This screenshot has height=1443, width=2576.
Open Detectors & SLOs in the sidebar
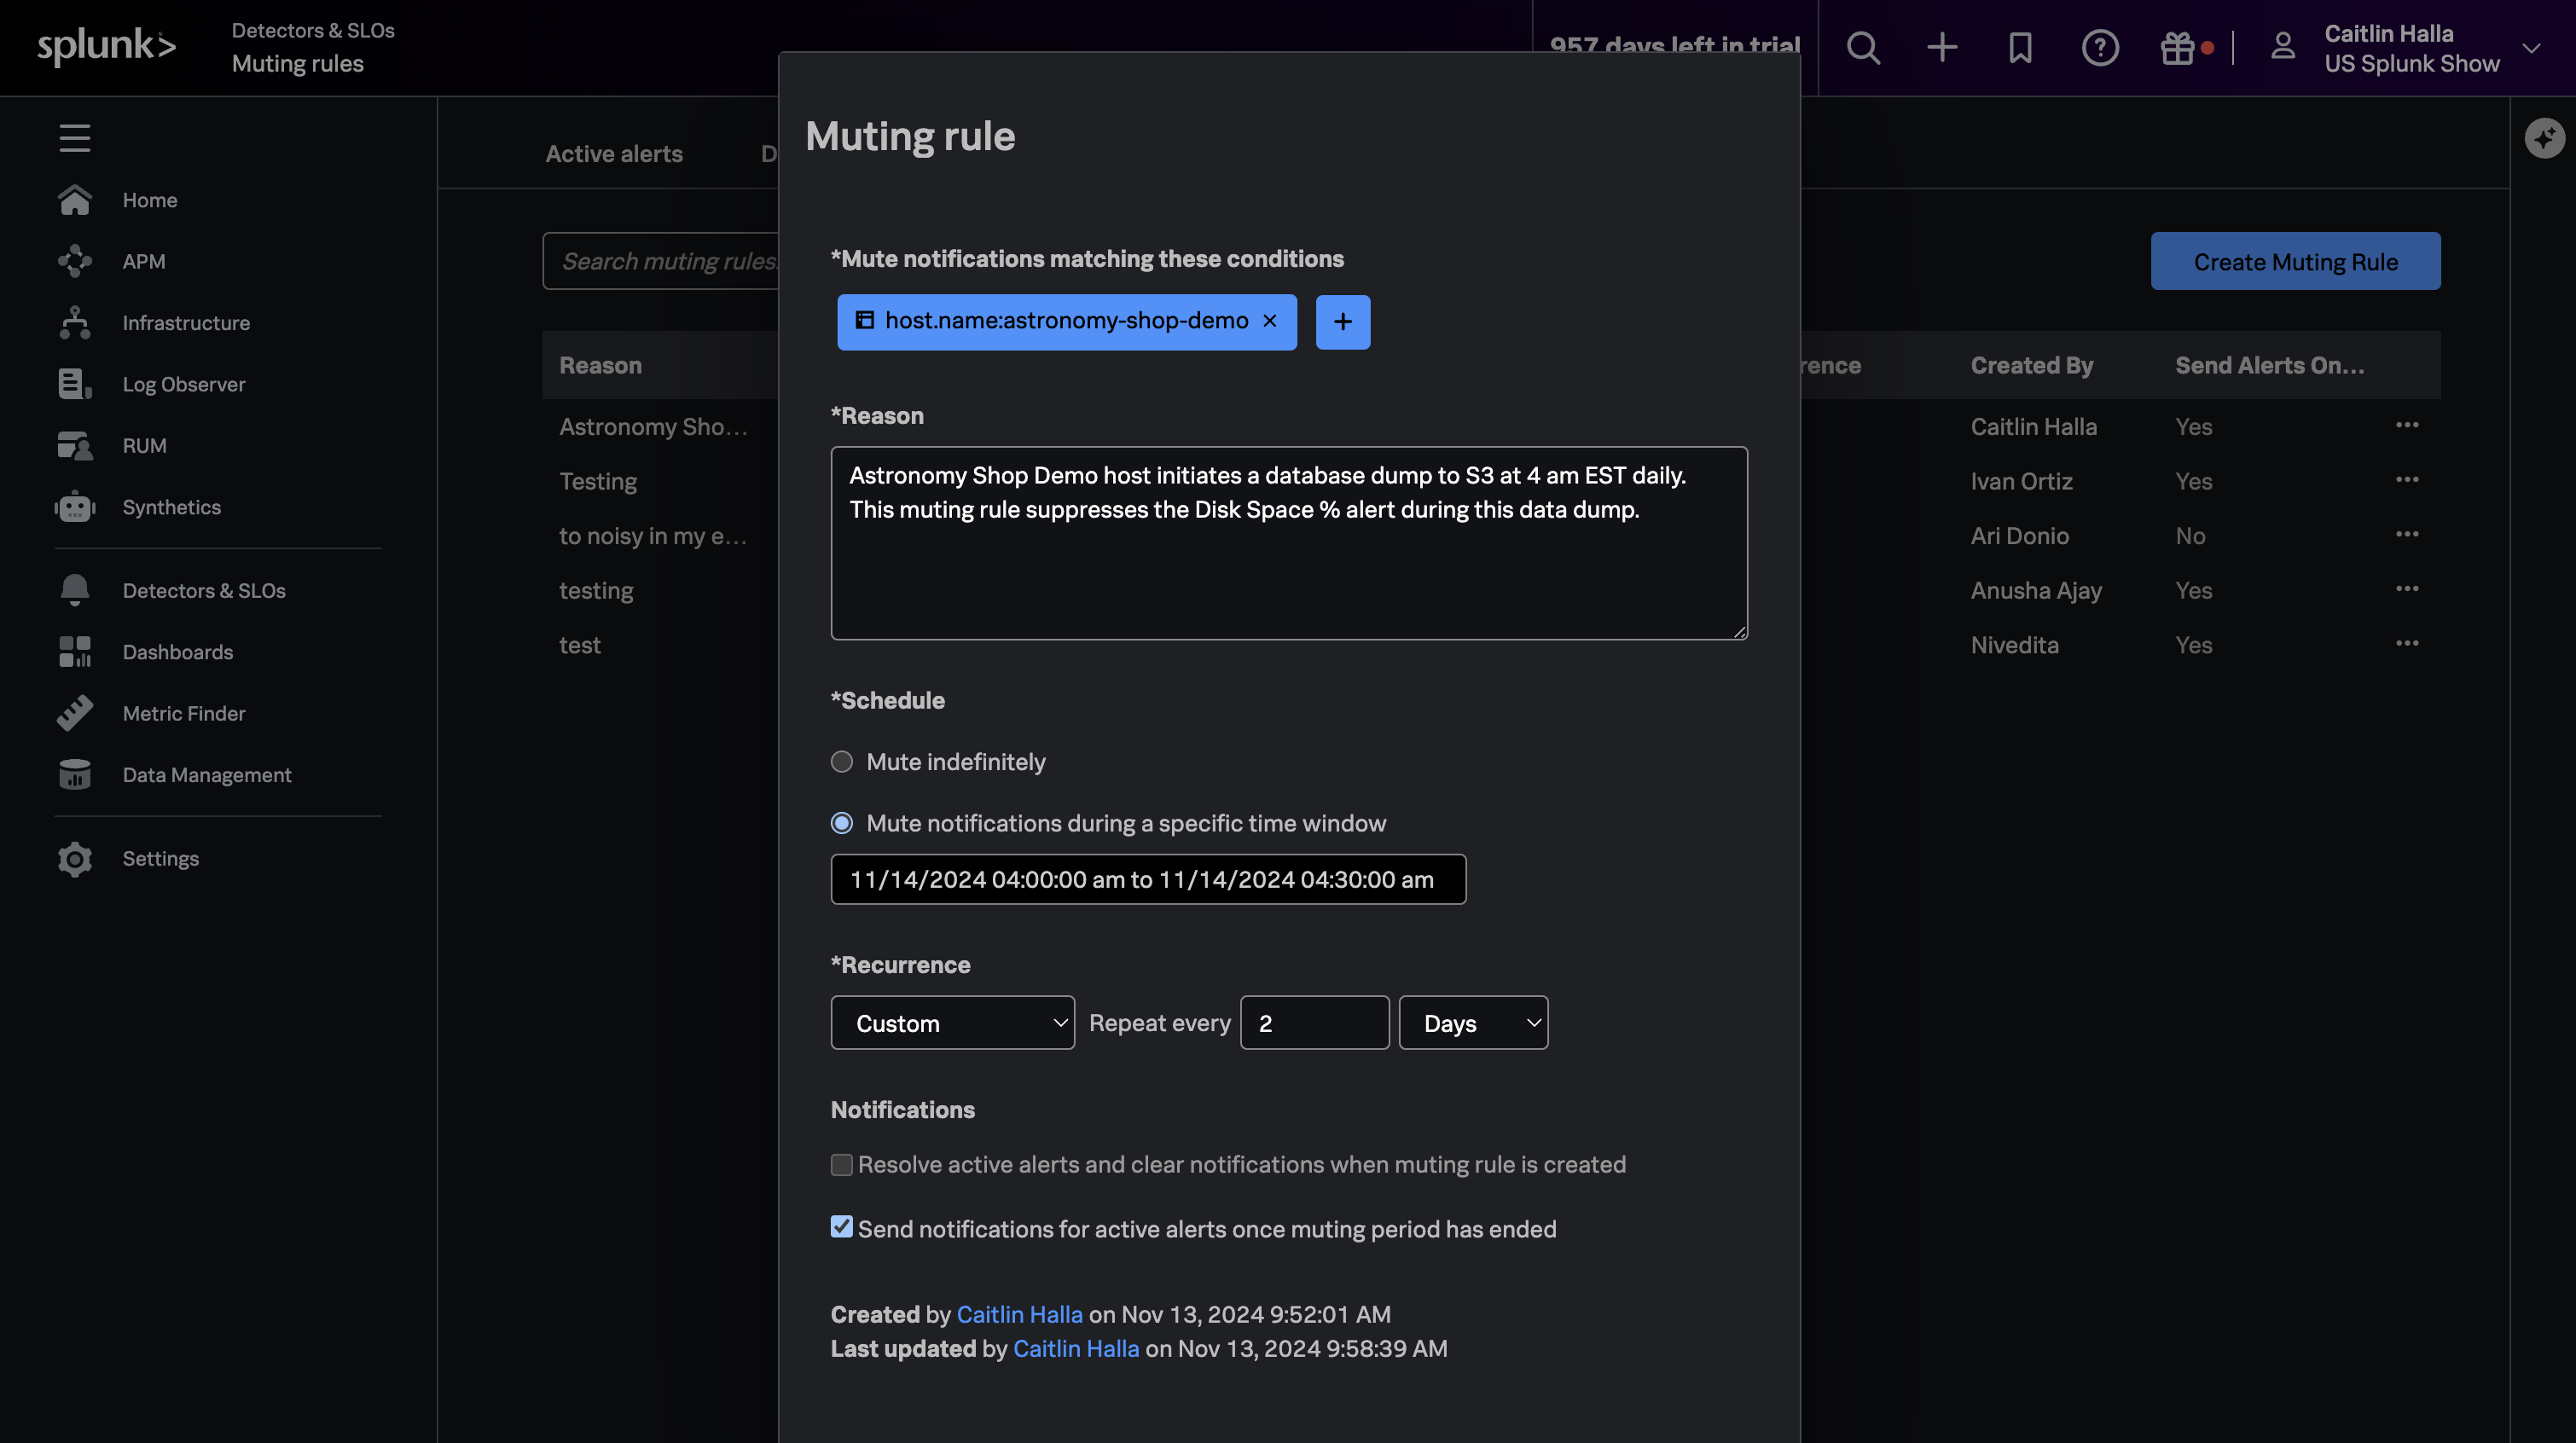204,590
